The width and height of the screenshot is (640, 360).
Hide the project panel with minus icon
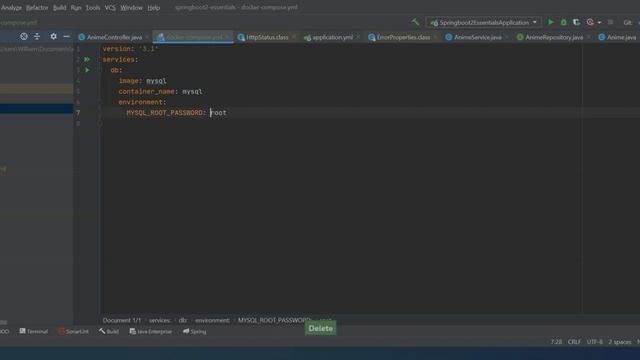click(x=67, y=36)
